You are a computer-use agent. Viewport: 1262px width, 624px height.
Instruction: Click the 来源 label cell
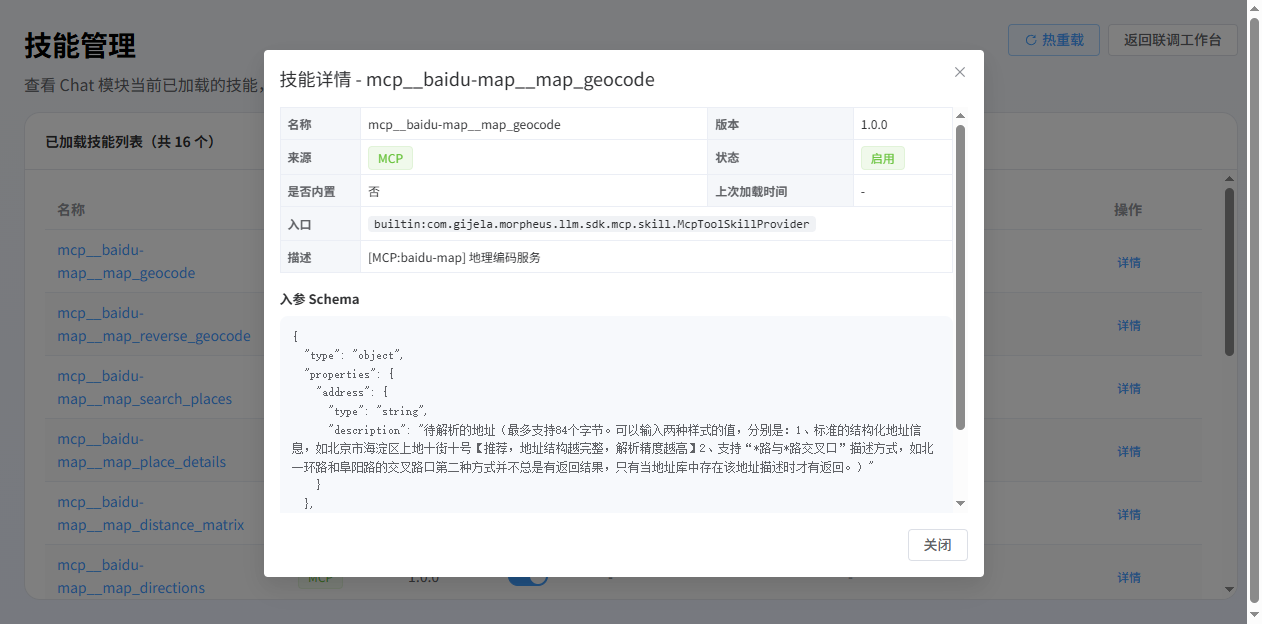pyautogui.click(x=320, y=158)
